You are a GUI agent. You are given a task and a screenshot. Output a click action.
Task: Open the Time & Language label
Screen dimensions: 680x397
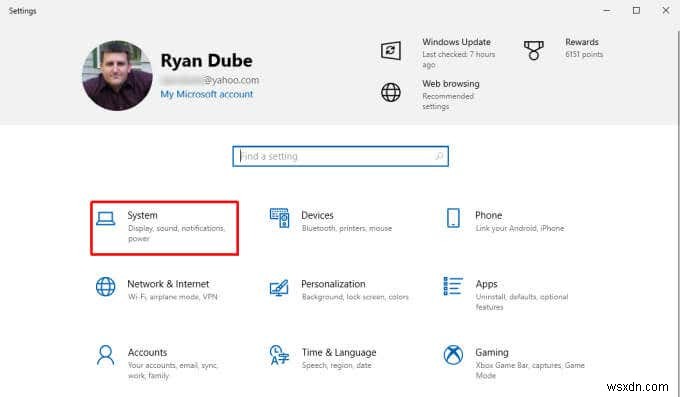339,352
